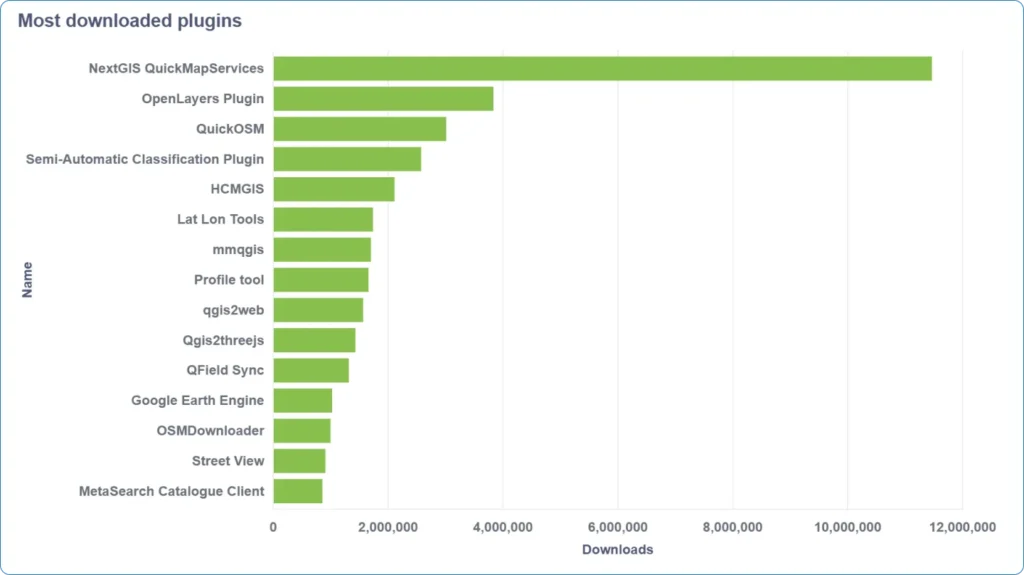Screen dimensions: 1024x575
Task: Click the 'qgis2web' axis label
Action: pyautogui.click(x=233, y=310)
